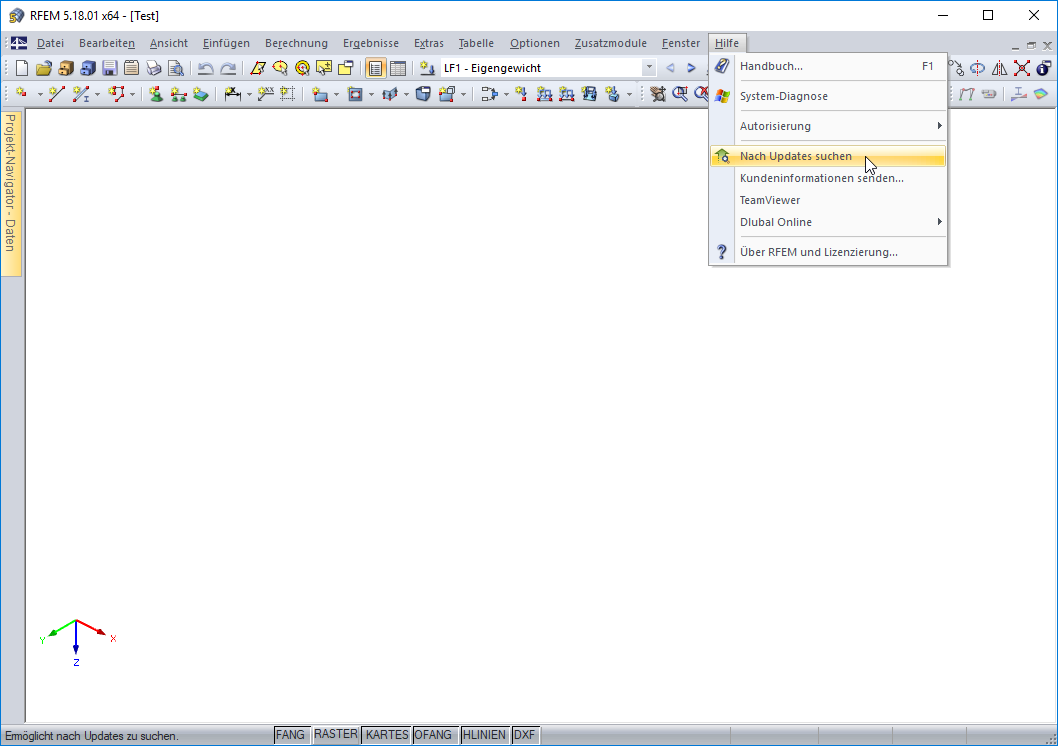The image size is (1058, 746).
Task: Select the new line tool
Action: click(57, 94)
